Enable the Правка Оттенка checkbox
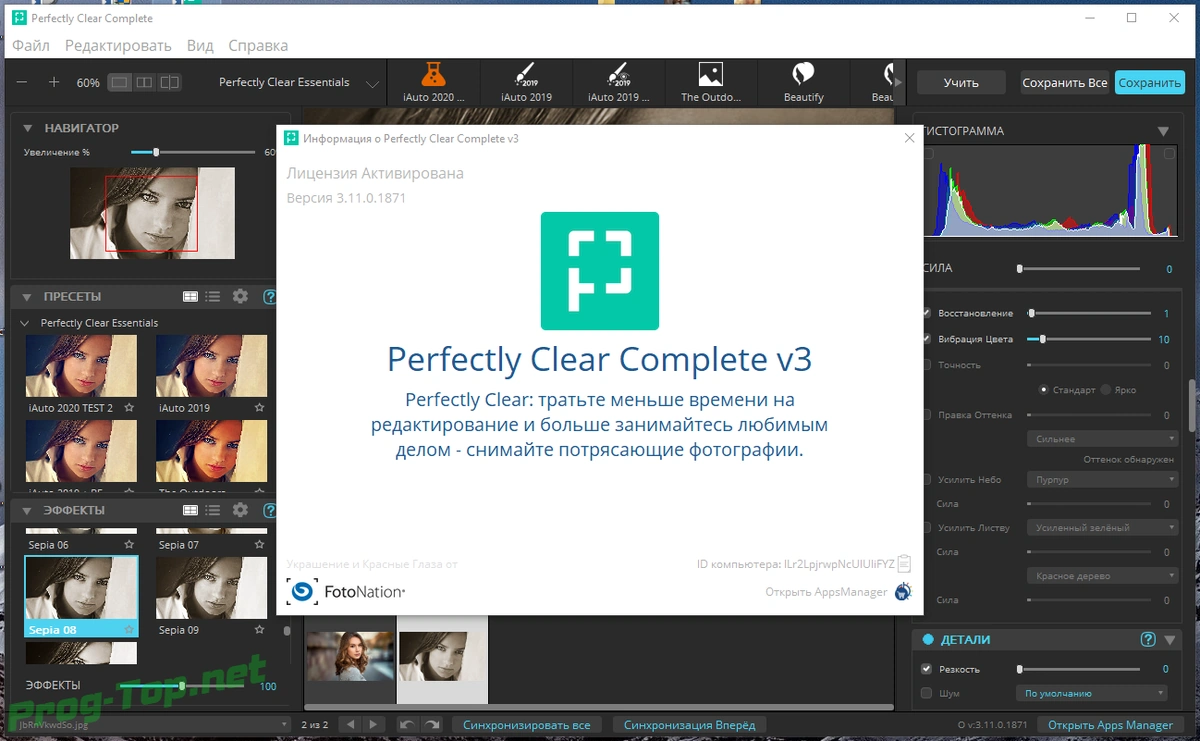This screenshot has width=1200, height=741. (x=926, y=415)
